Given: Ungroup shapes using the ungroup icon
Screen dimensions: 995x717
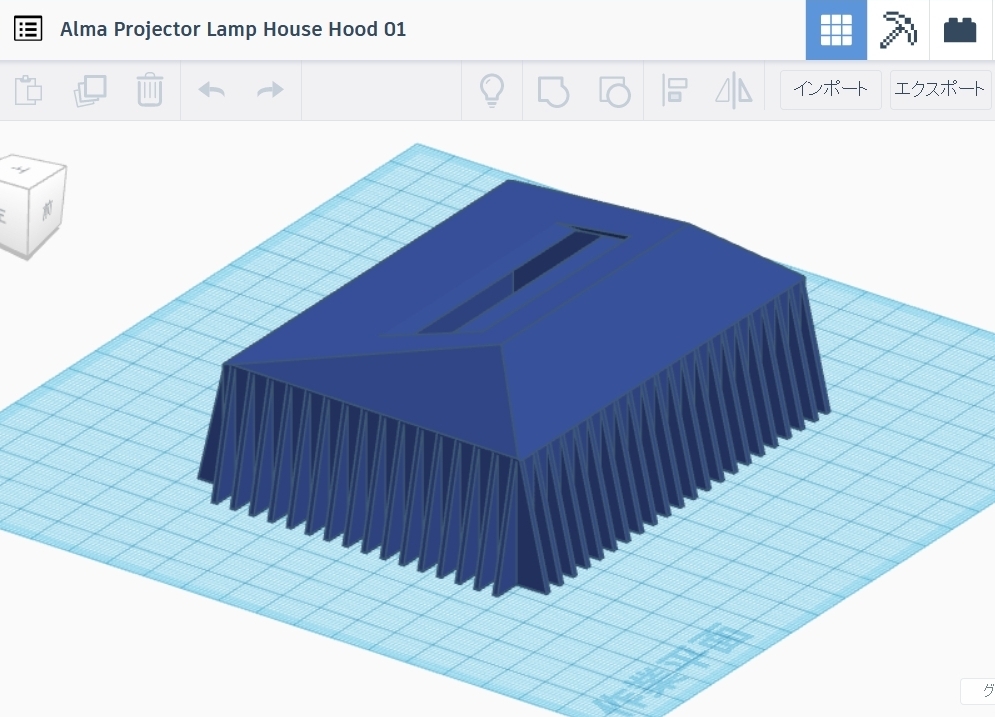Looking at the screenshot, I should pyautogui.click(x=614, y=90).
